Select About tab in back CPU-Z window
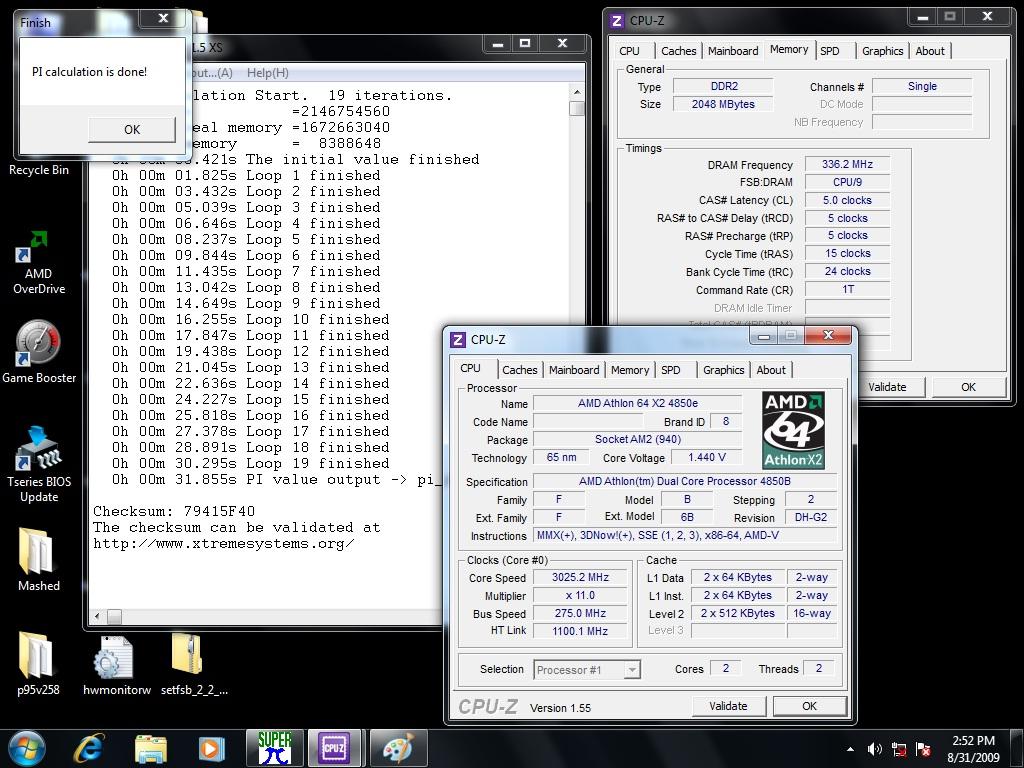The height and width of the screenshot is (768, 1024). (x=930, y=51)
